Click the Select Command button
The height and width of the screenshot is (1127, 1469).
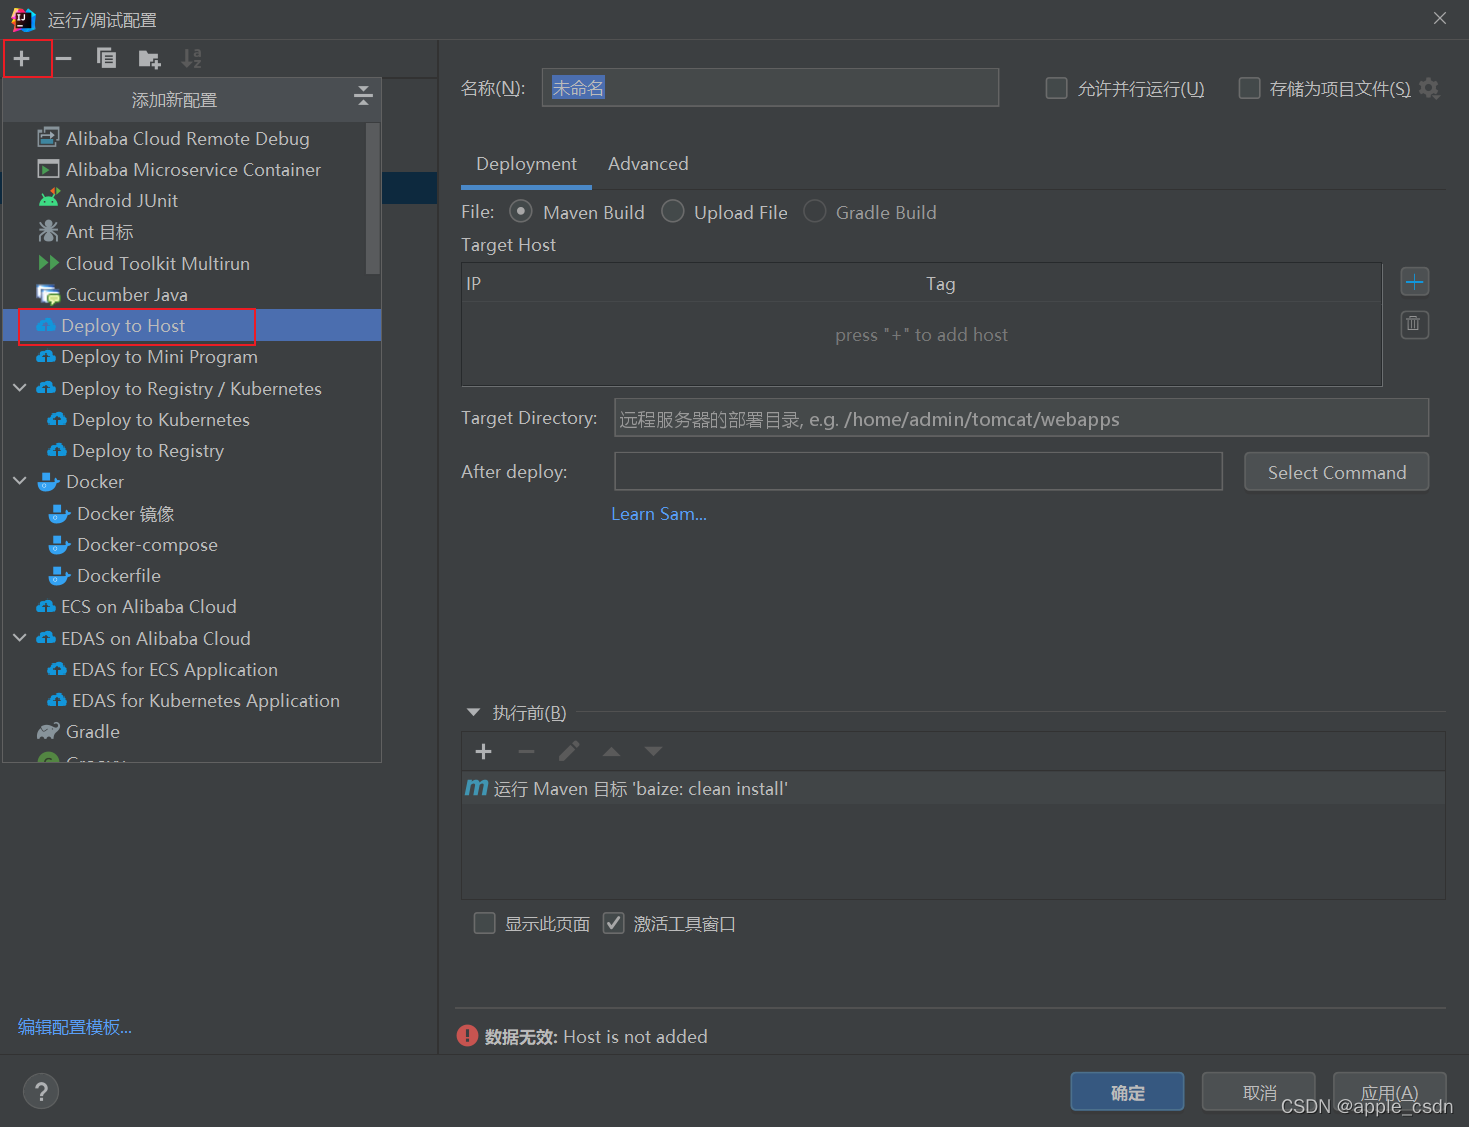(x=1336, y=471)
